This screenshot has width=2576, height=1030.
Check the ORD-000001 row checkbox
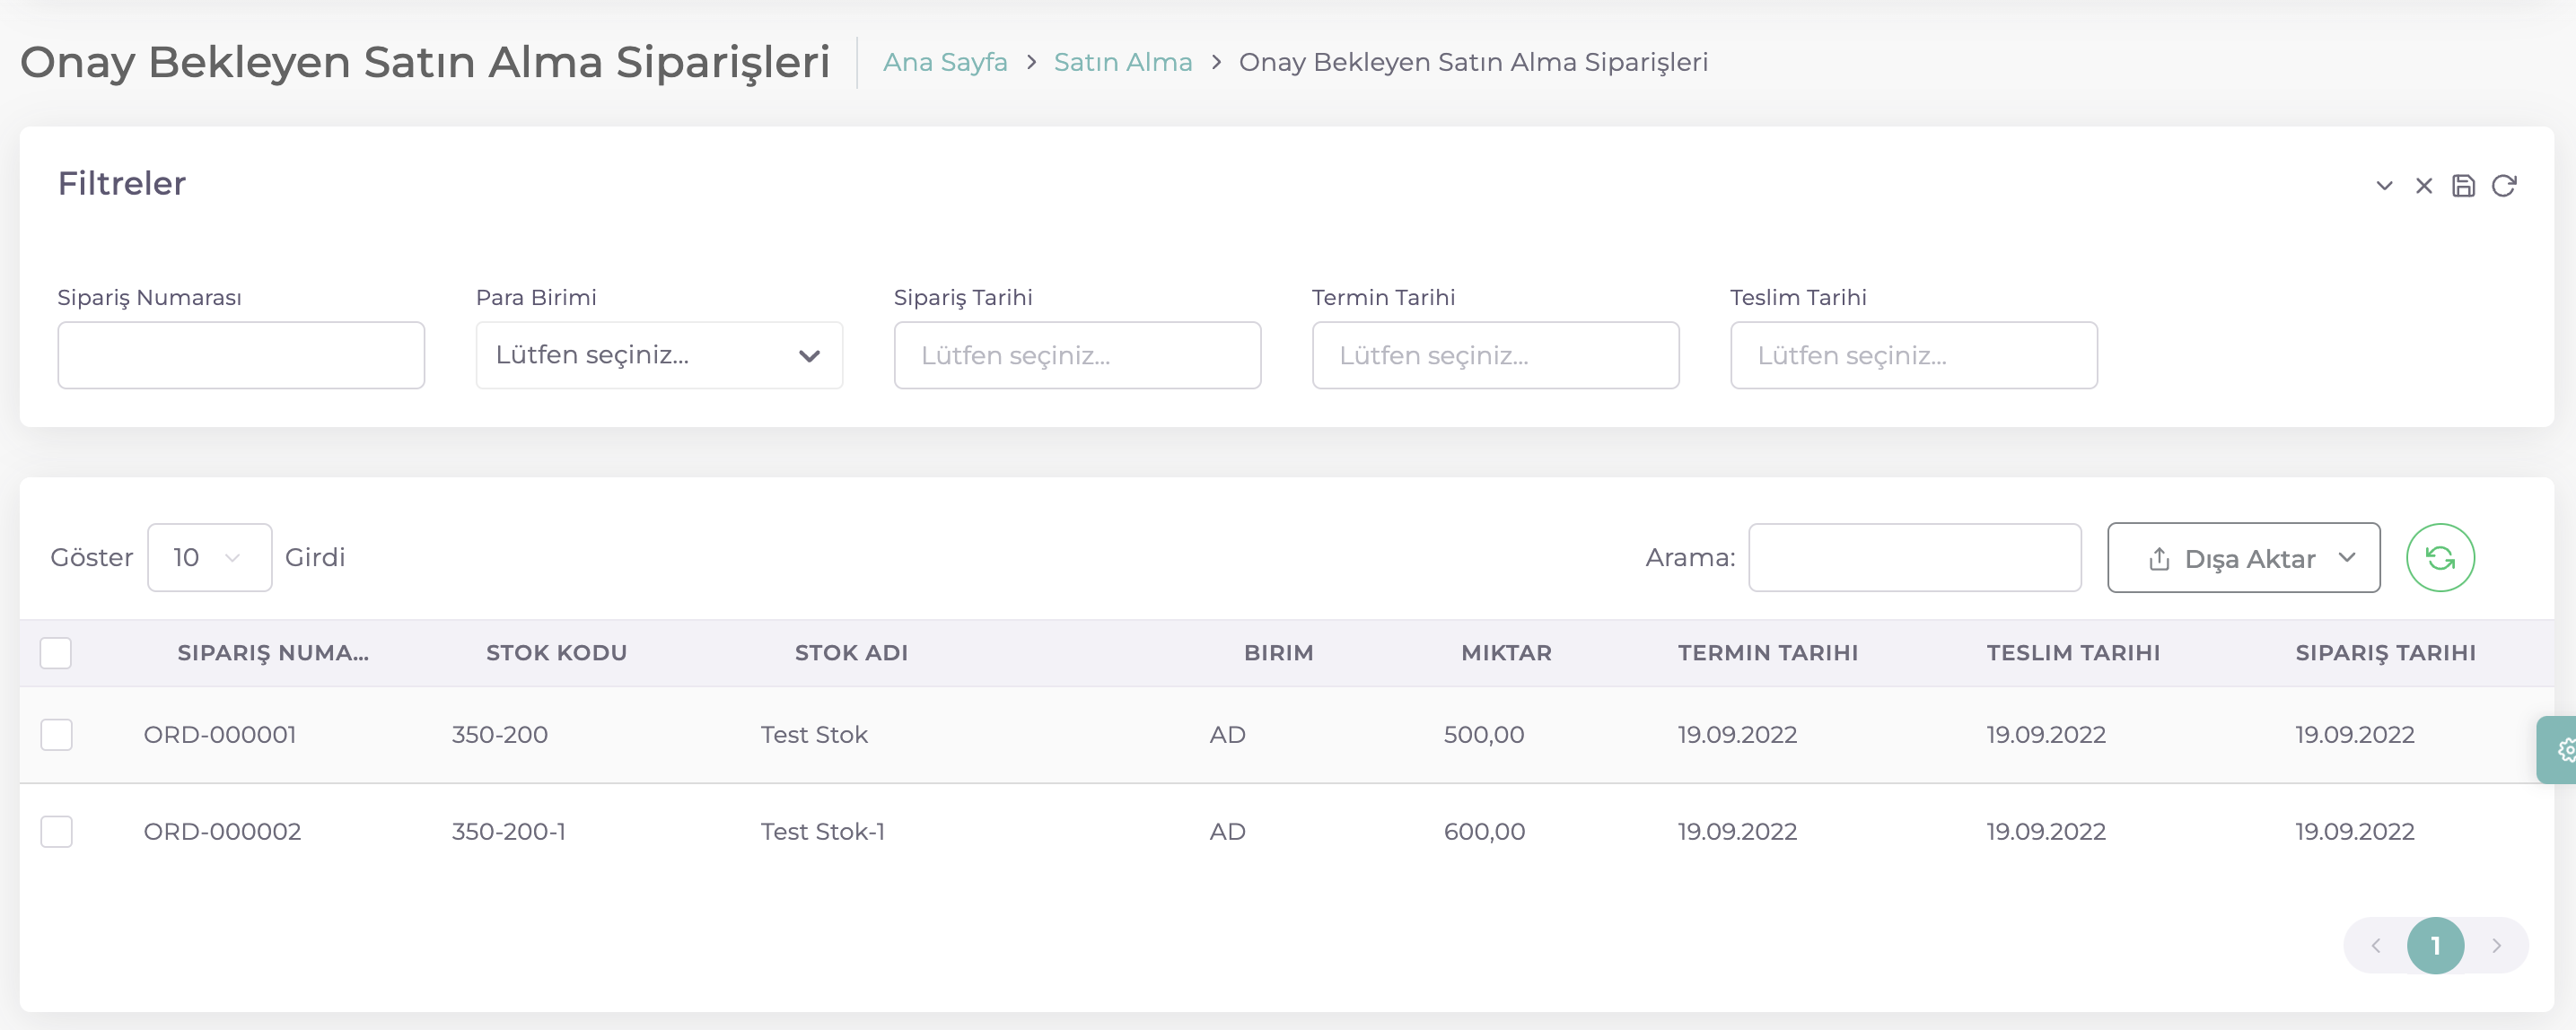point(56,735)
